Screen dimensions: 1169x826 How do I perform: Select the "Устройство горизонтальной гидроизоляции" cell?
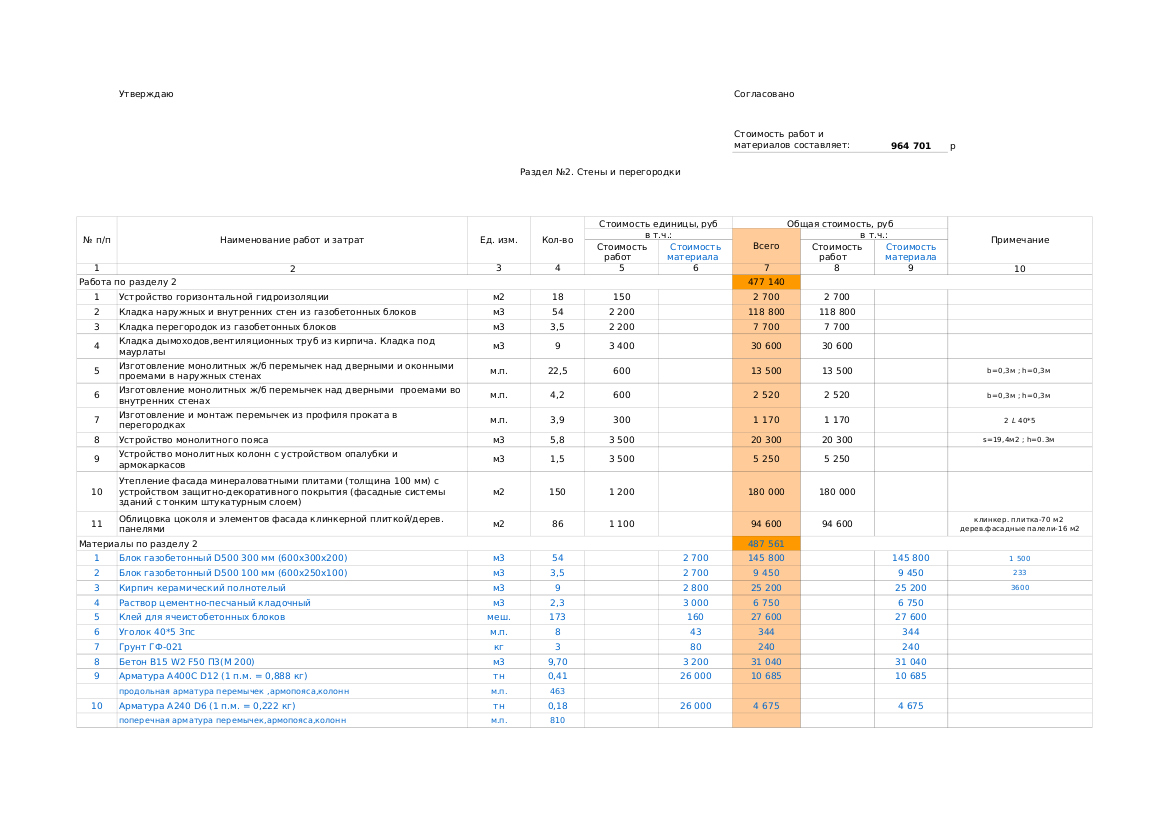[223, 297]
